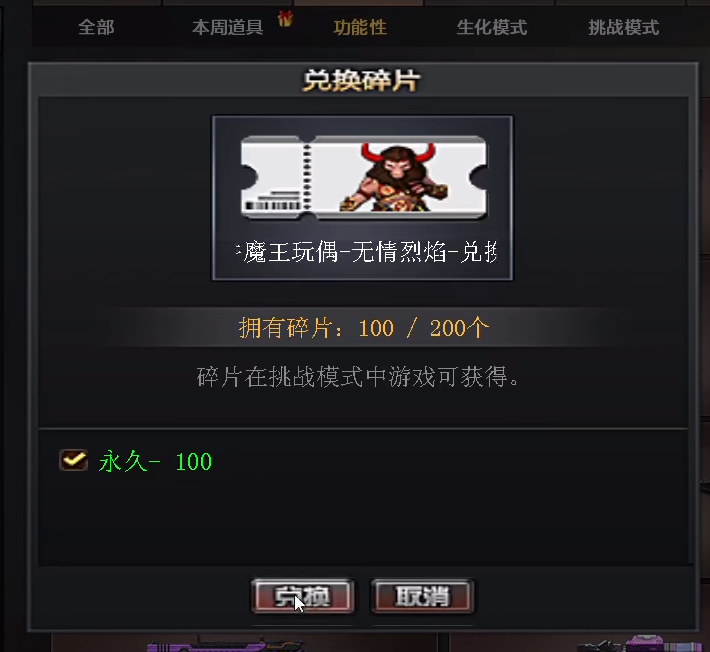This screenshot has width=710, height=652.
Task: Click the green 永久- 100 option label
Action: click(x=155, y=461)
